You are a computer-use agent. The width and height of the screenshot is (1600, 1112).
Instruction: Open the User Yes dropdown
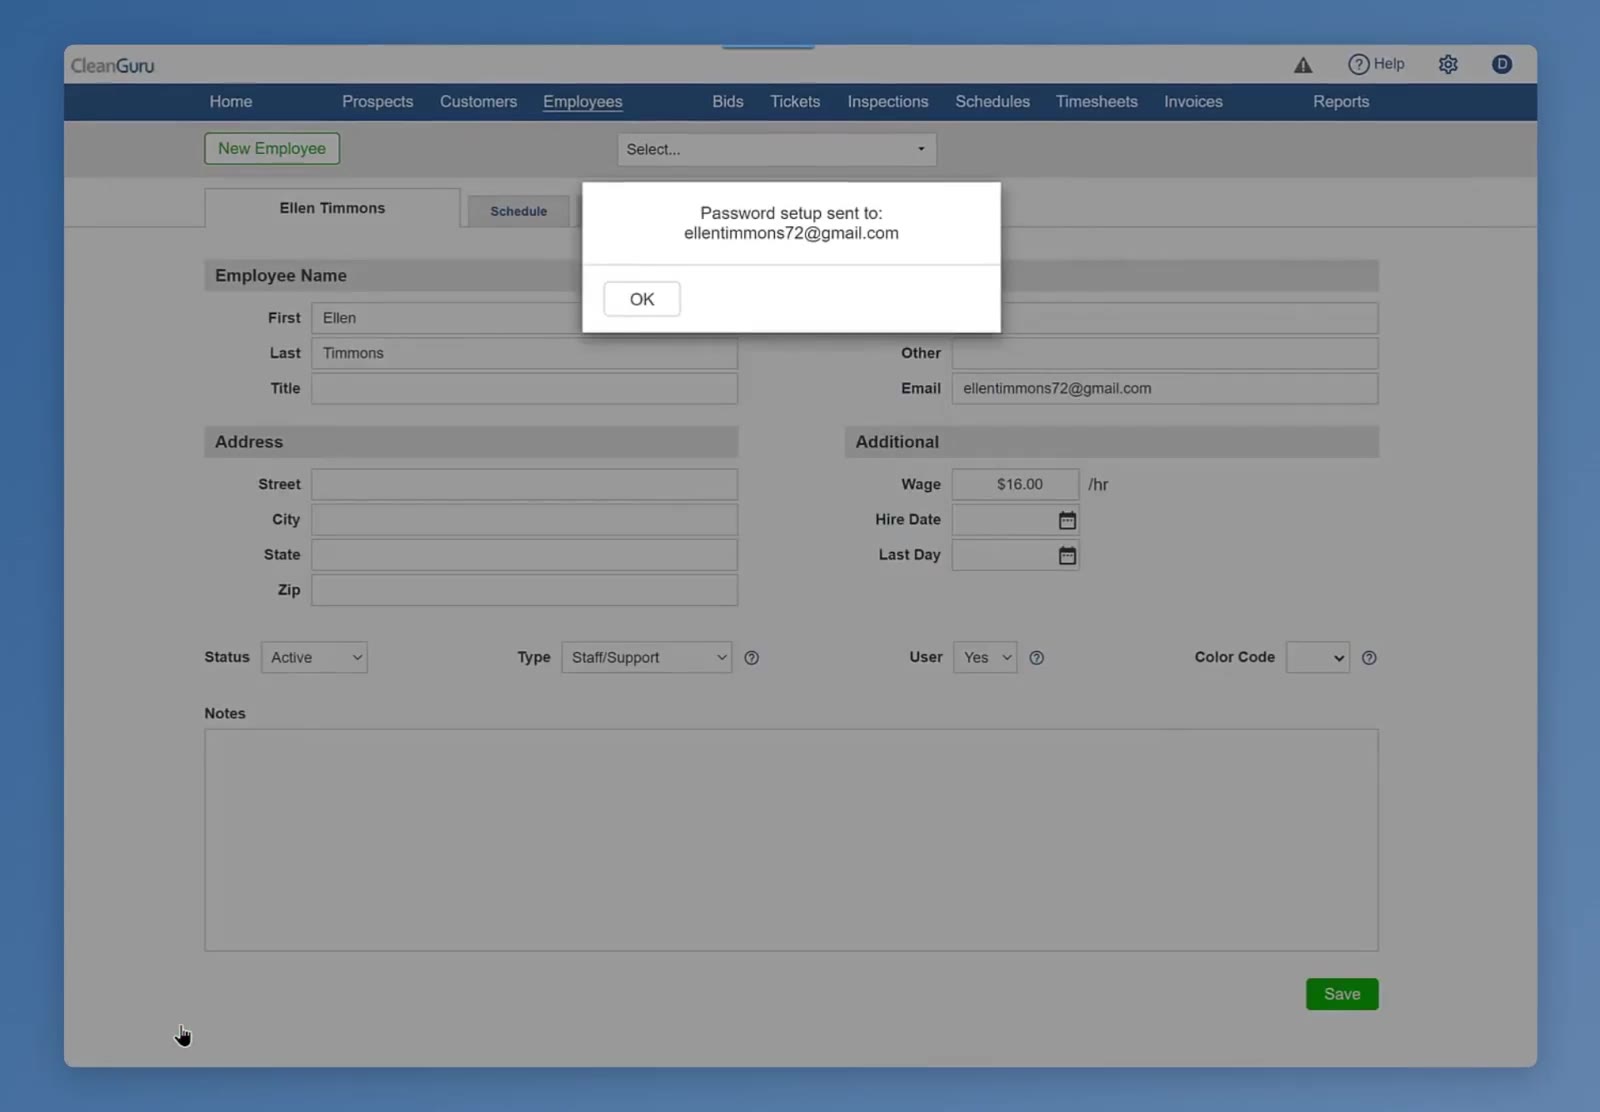pyautogui.click(x=984, y=657)
